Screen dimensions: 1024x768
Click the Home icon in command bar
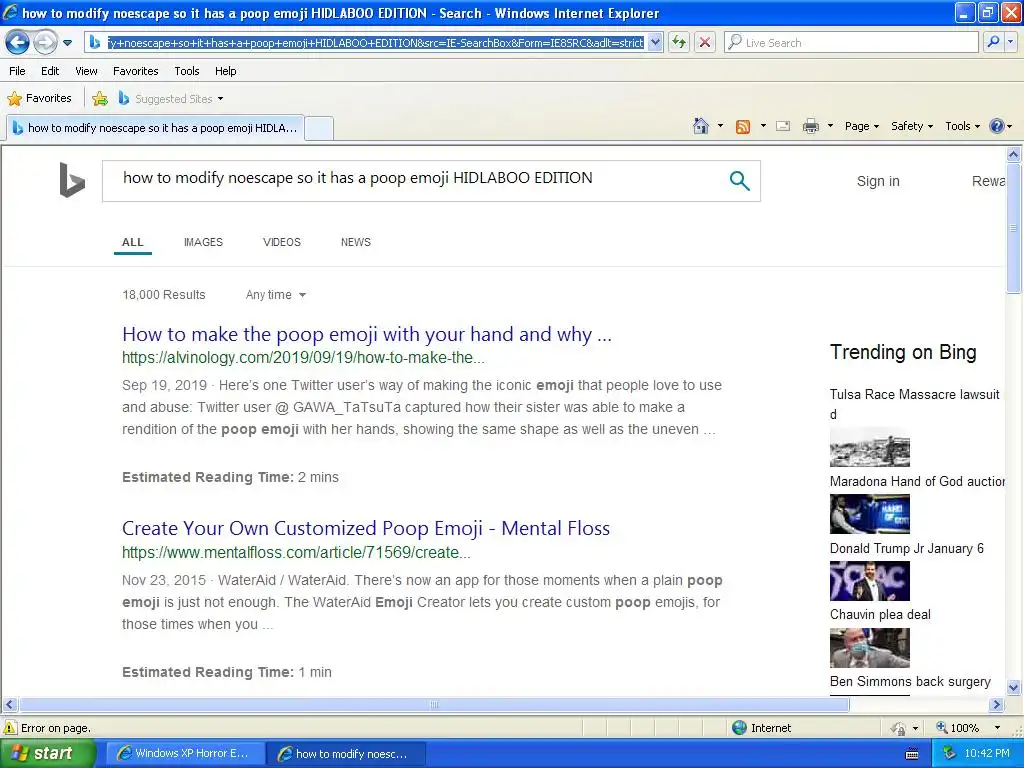701,126
